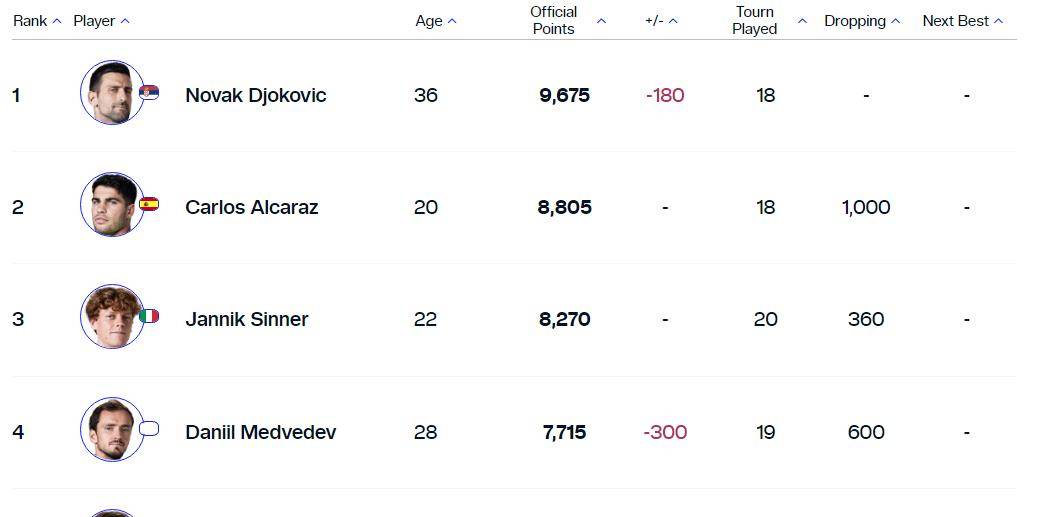This screenshot has width=1046, height=517.
Task: Sort table by Player column arrow
Action: point(125,21)
